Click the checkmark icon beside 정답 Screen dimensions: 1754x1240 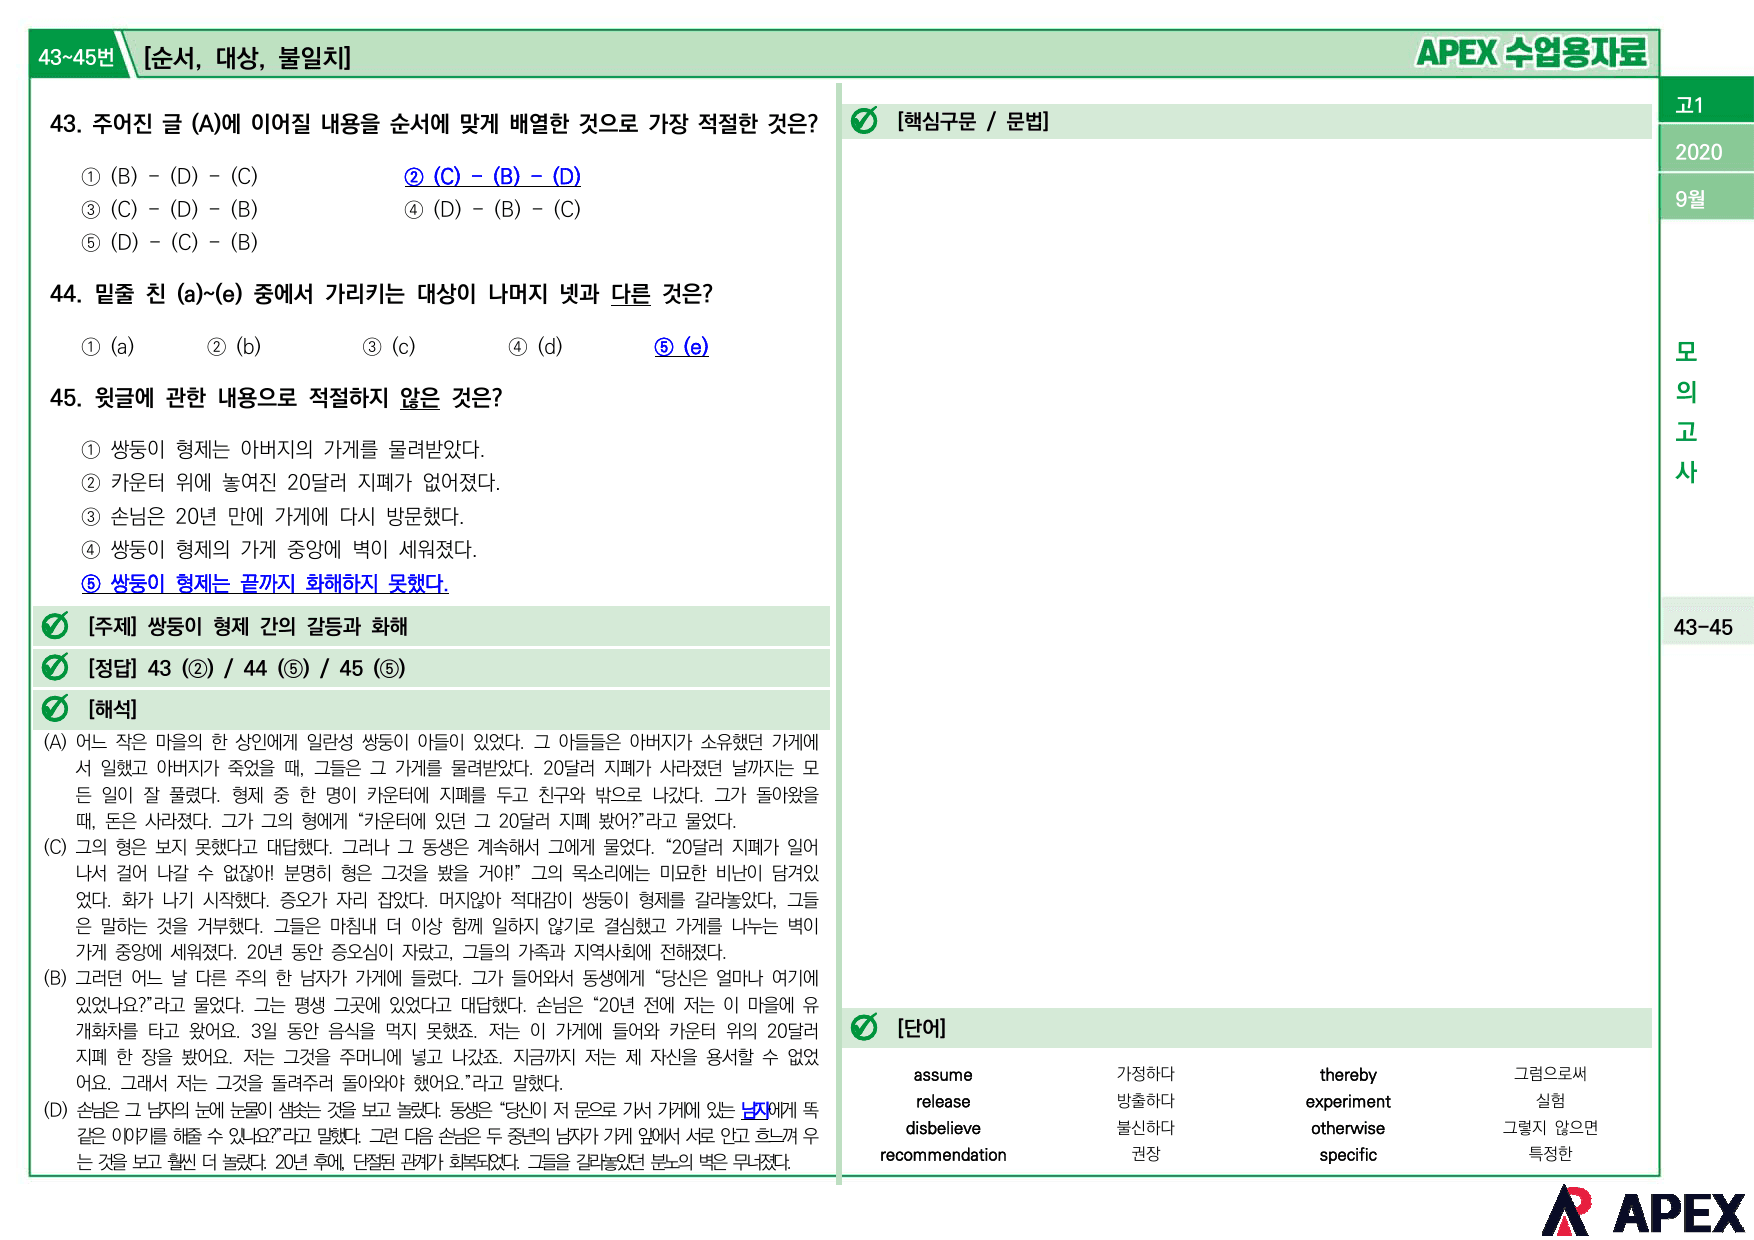(x=56, y=667)
